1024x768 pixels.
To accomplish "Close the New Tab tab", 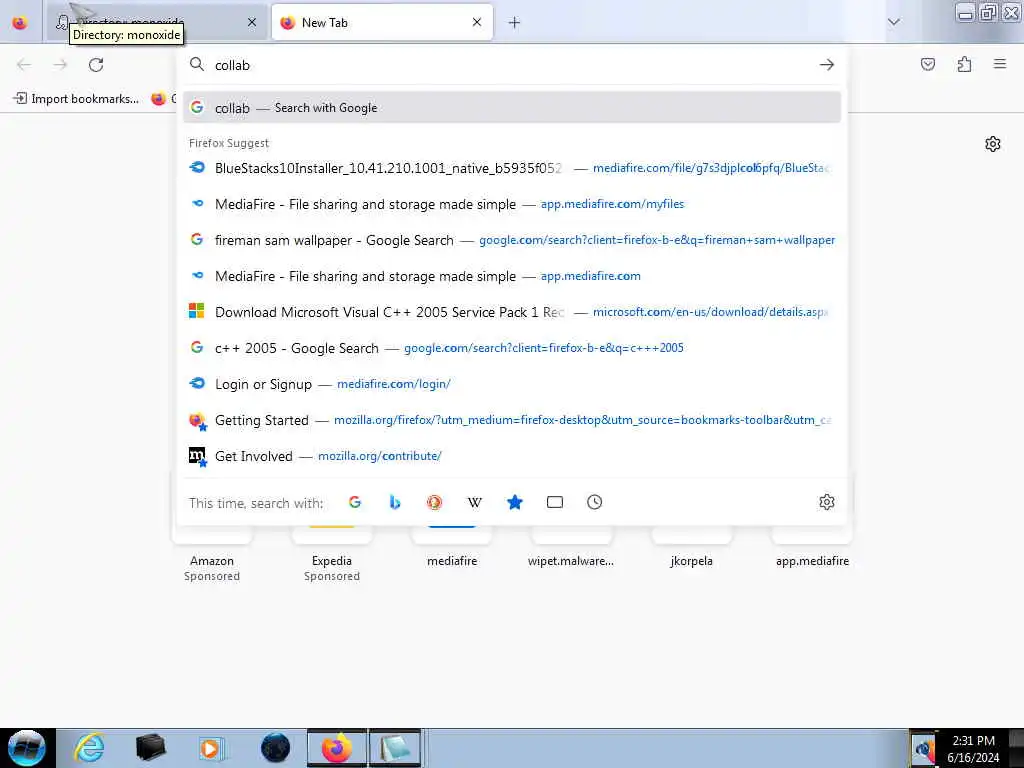I will [477, 23].
